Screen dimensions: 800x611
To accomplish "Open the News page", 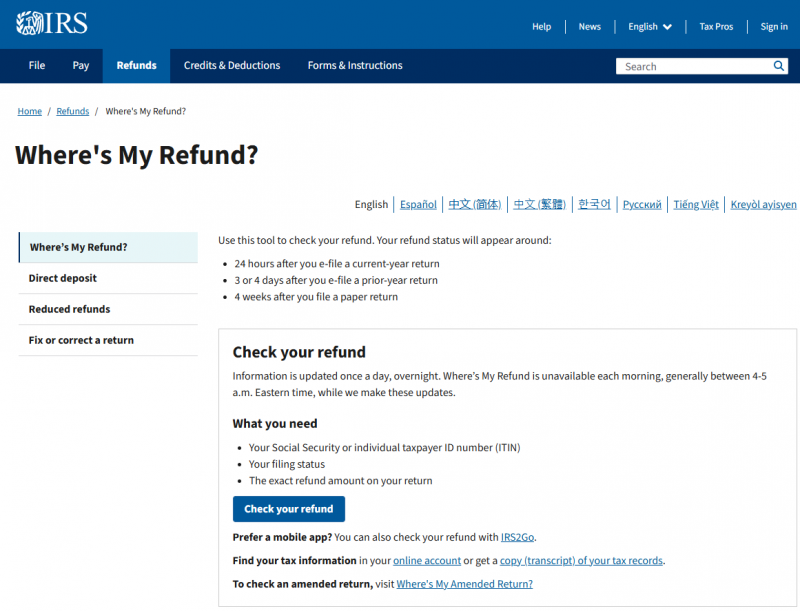I will point(589,27).
